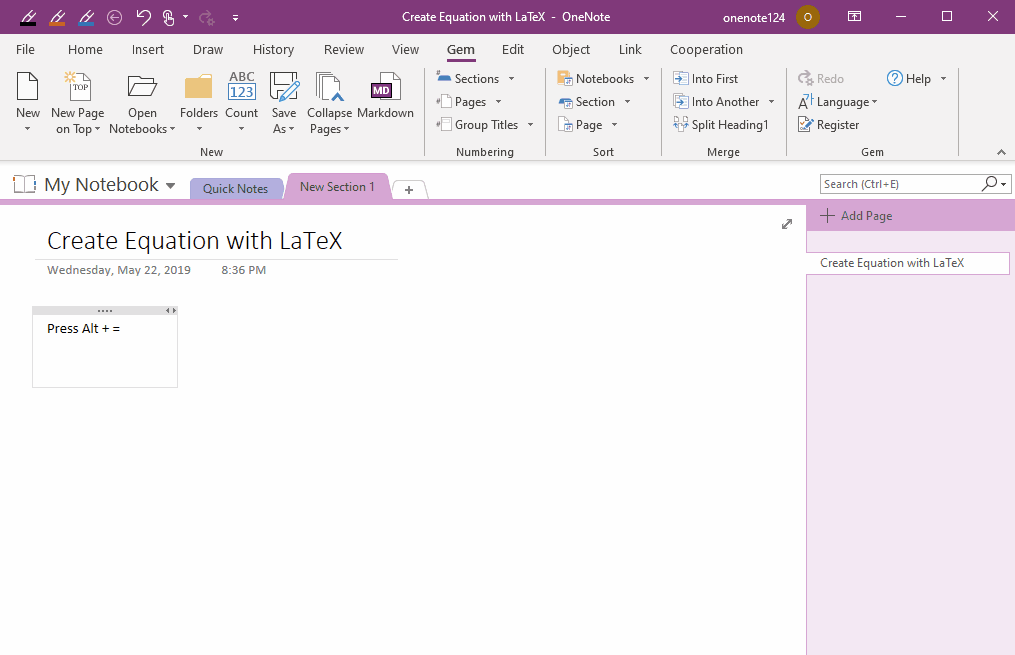1015x655 pixels.
Task: Switch to the Cooperation ribbon tab
Action: click(x=706, y=49)
